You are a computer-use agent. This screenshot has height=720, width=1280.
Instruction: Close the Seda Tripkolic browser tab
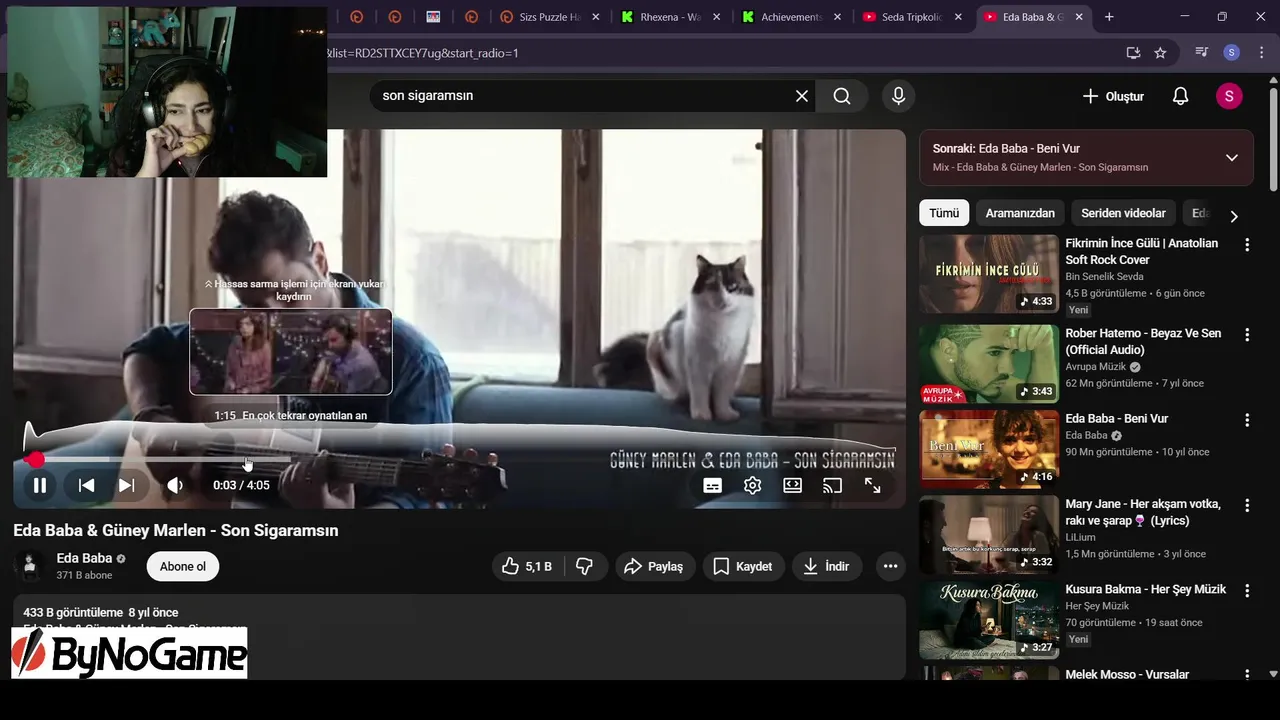958,17
